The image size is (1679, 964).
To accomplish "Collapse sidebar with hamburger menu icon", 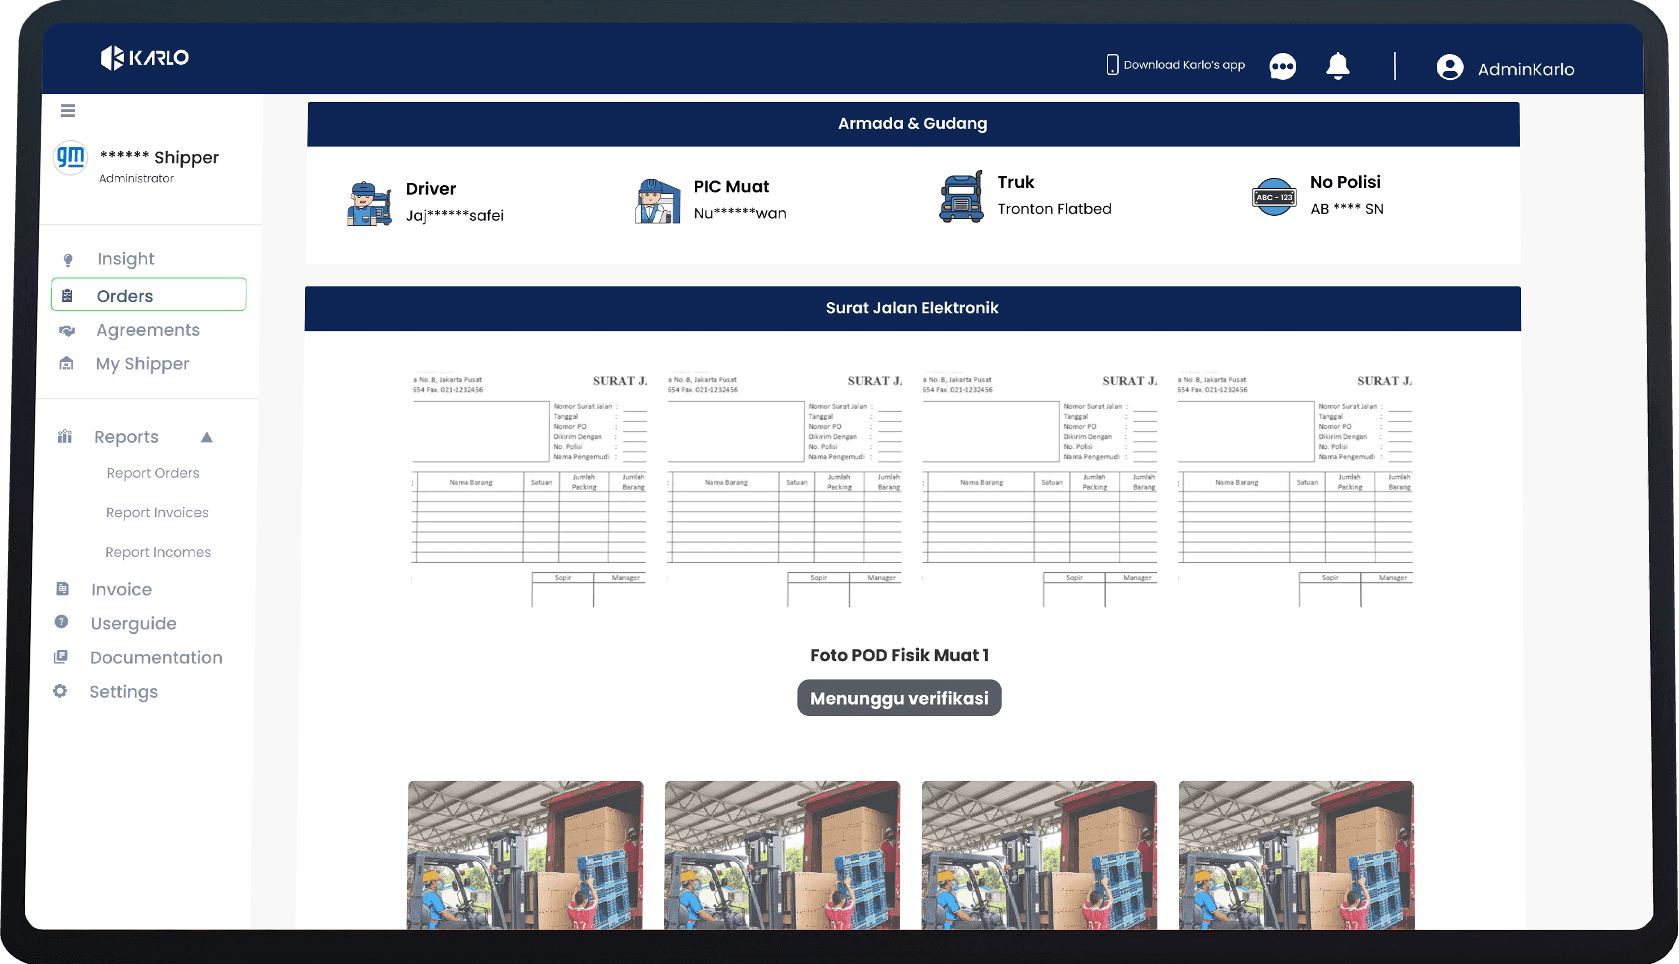I will tap(68, 111).
